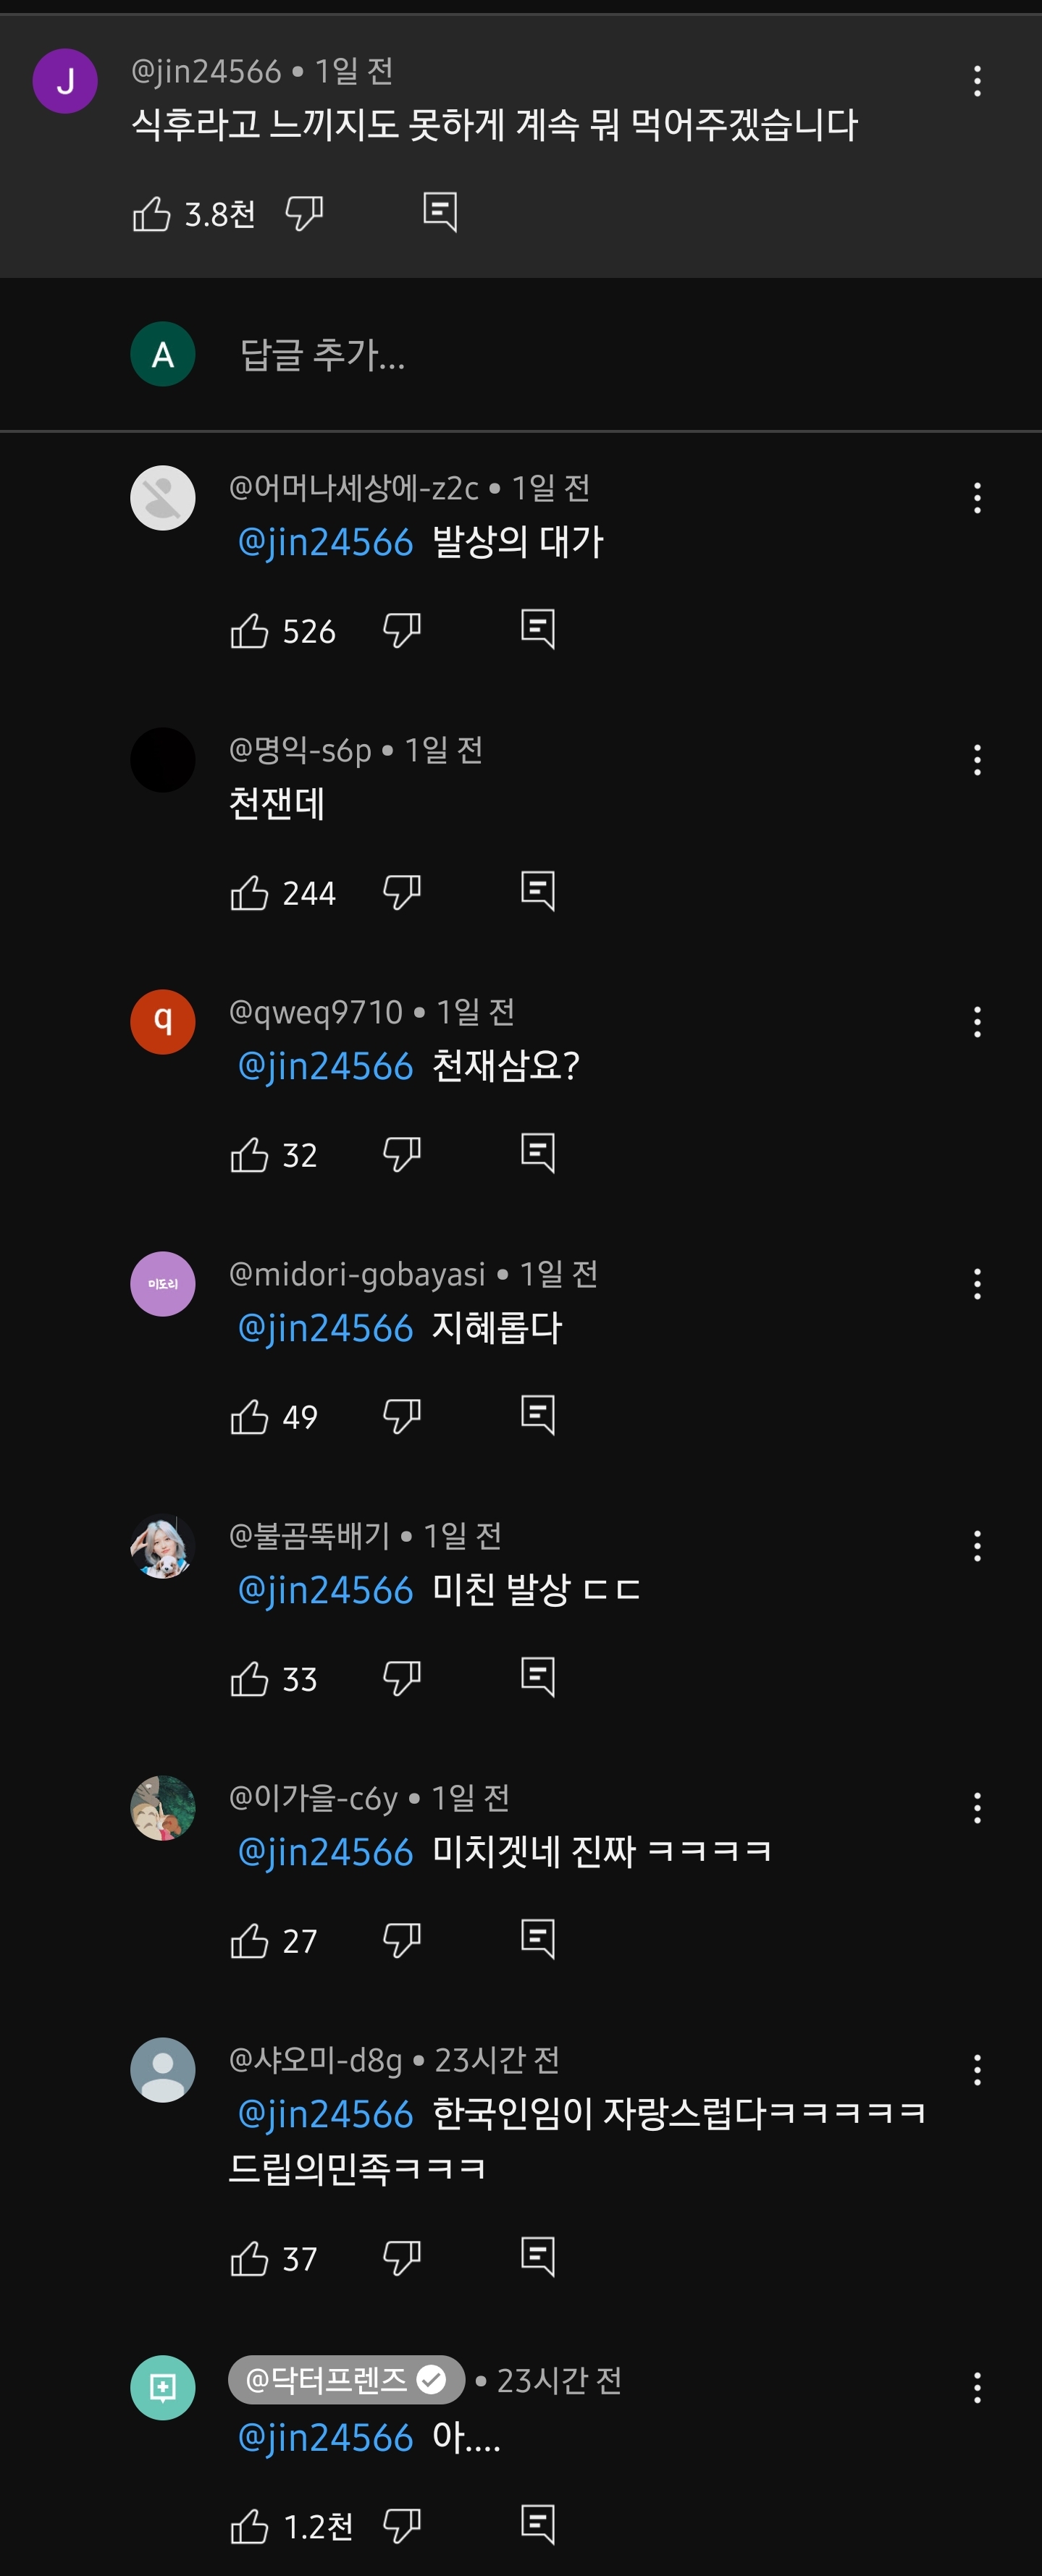
Task: Open more options for @어머나세상에-z2c reply
Action: [977, 498]
